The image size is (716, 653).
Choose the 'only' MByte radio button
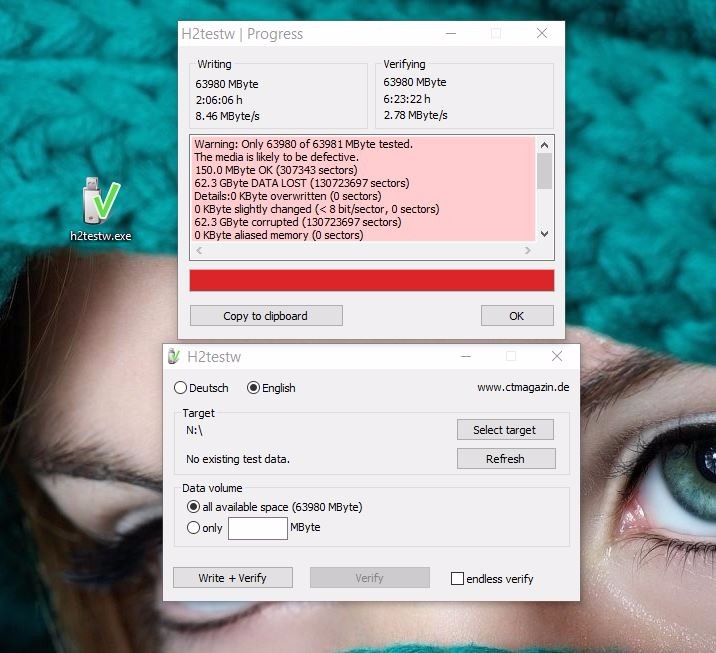pos(193,527)
